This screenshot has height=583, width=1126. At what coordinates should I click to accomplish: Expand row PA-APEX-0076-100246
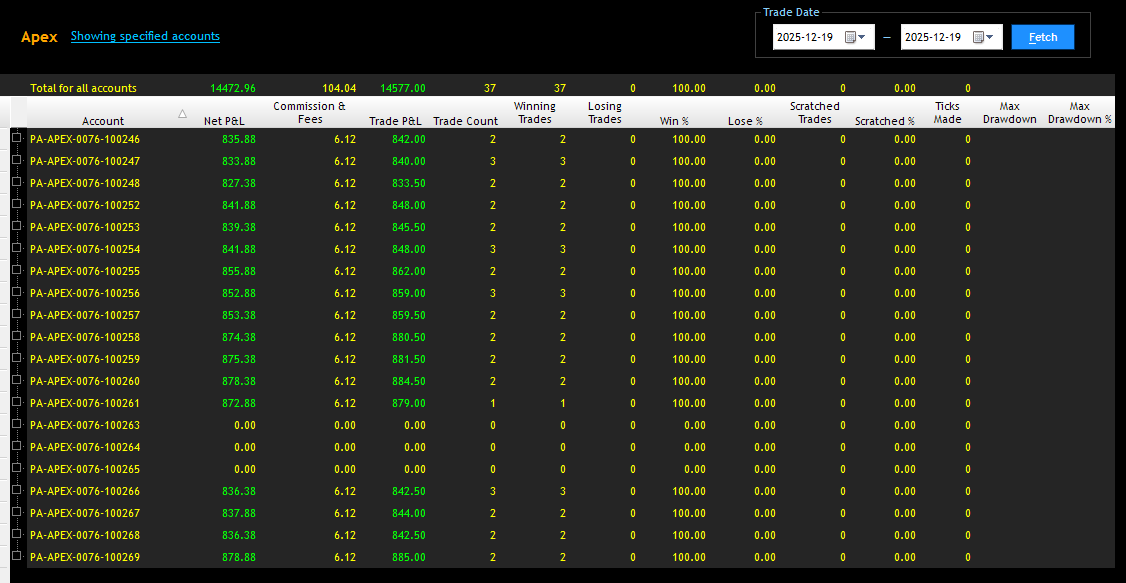16,137
